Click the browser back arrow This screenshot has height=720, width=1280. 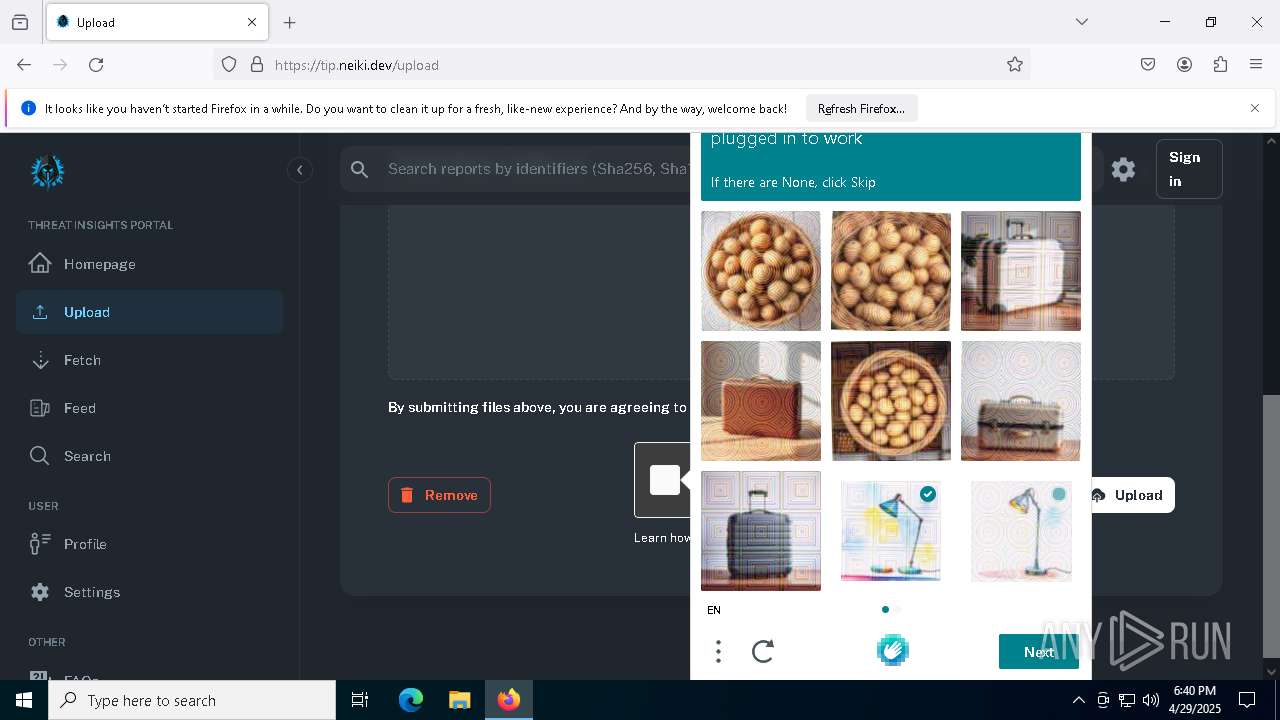24,65
